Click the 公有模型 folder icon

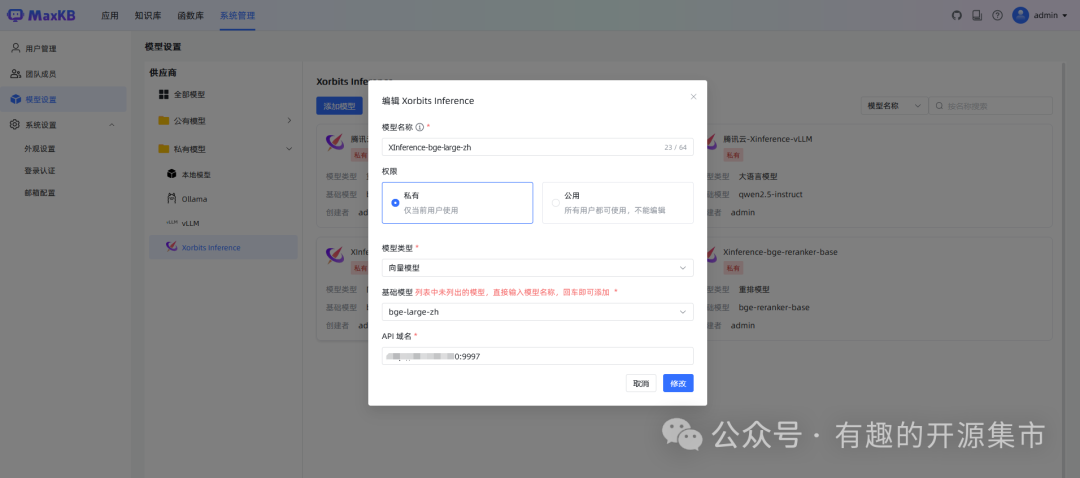point(163,121)
